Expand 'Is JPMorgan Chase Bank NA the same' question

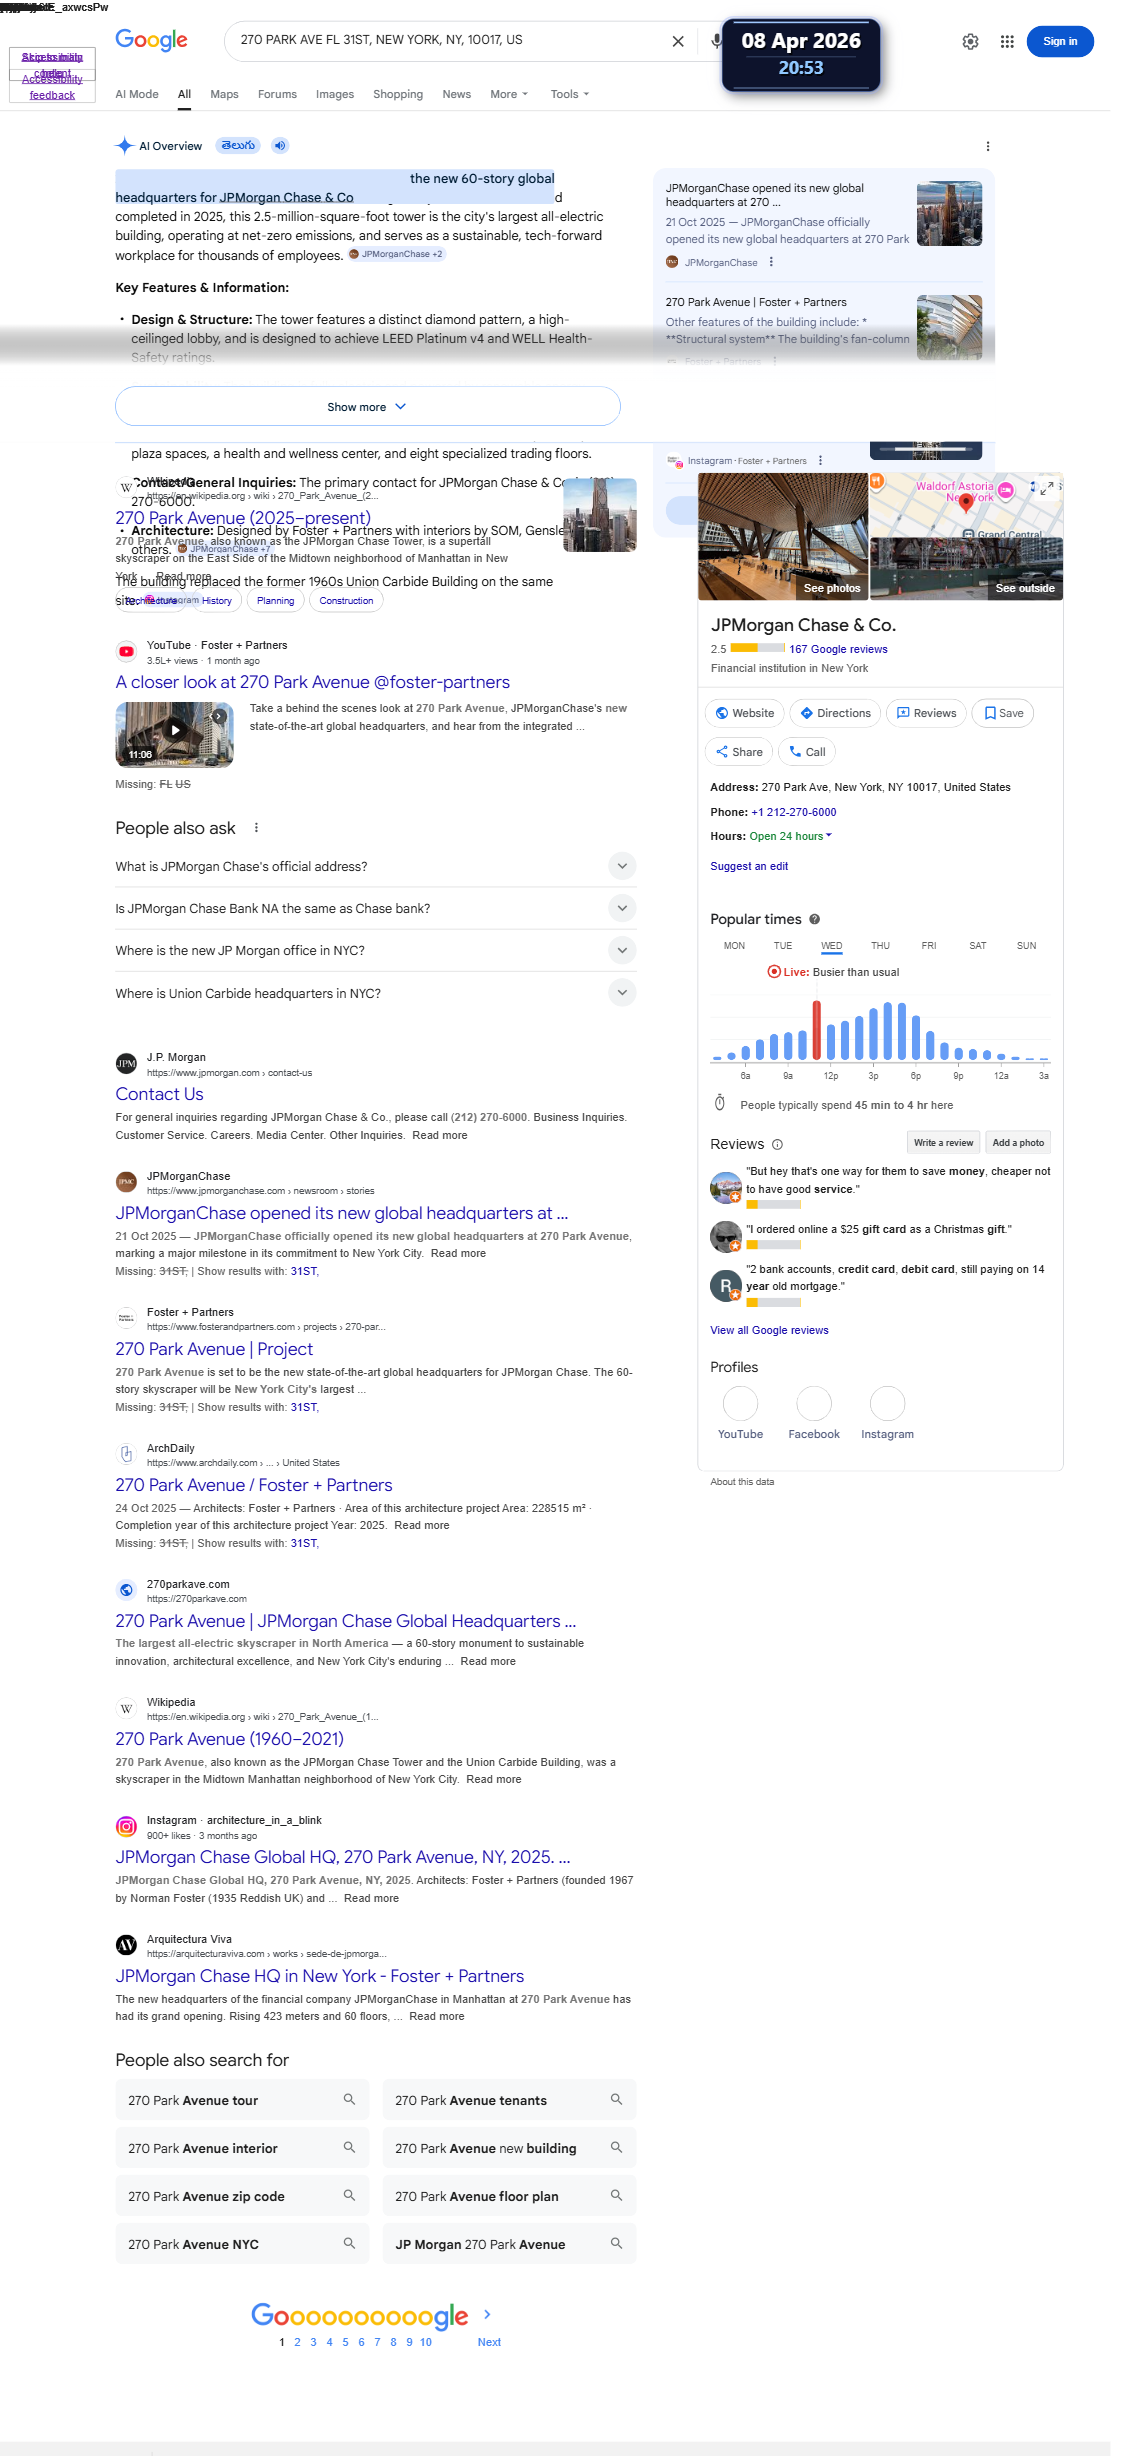(375, 908)
